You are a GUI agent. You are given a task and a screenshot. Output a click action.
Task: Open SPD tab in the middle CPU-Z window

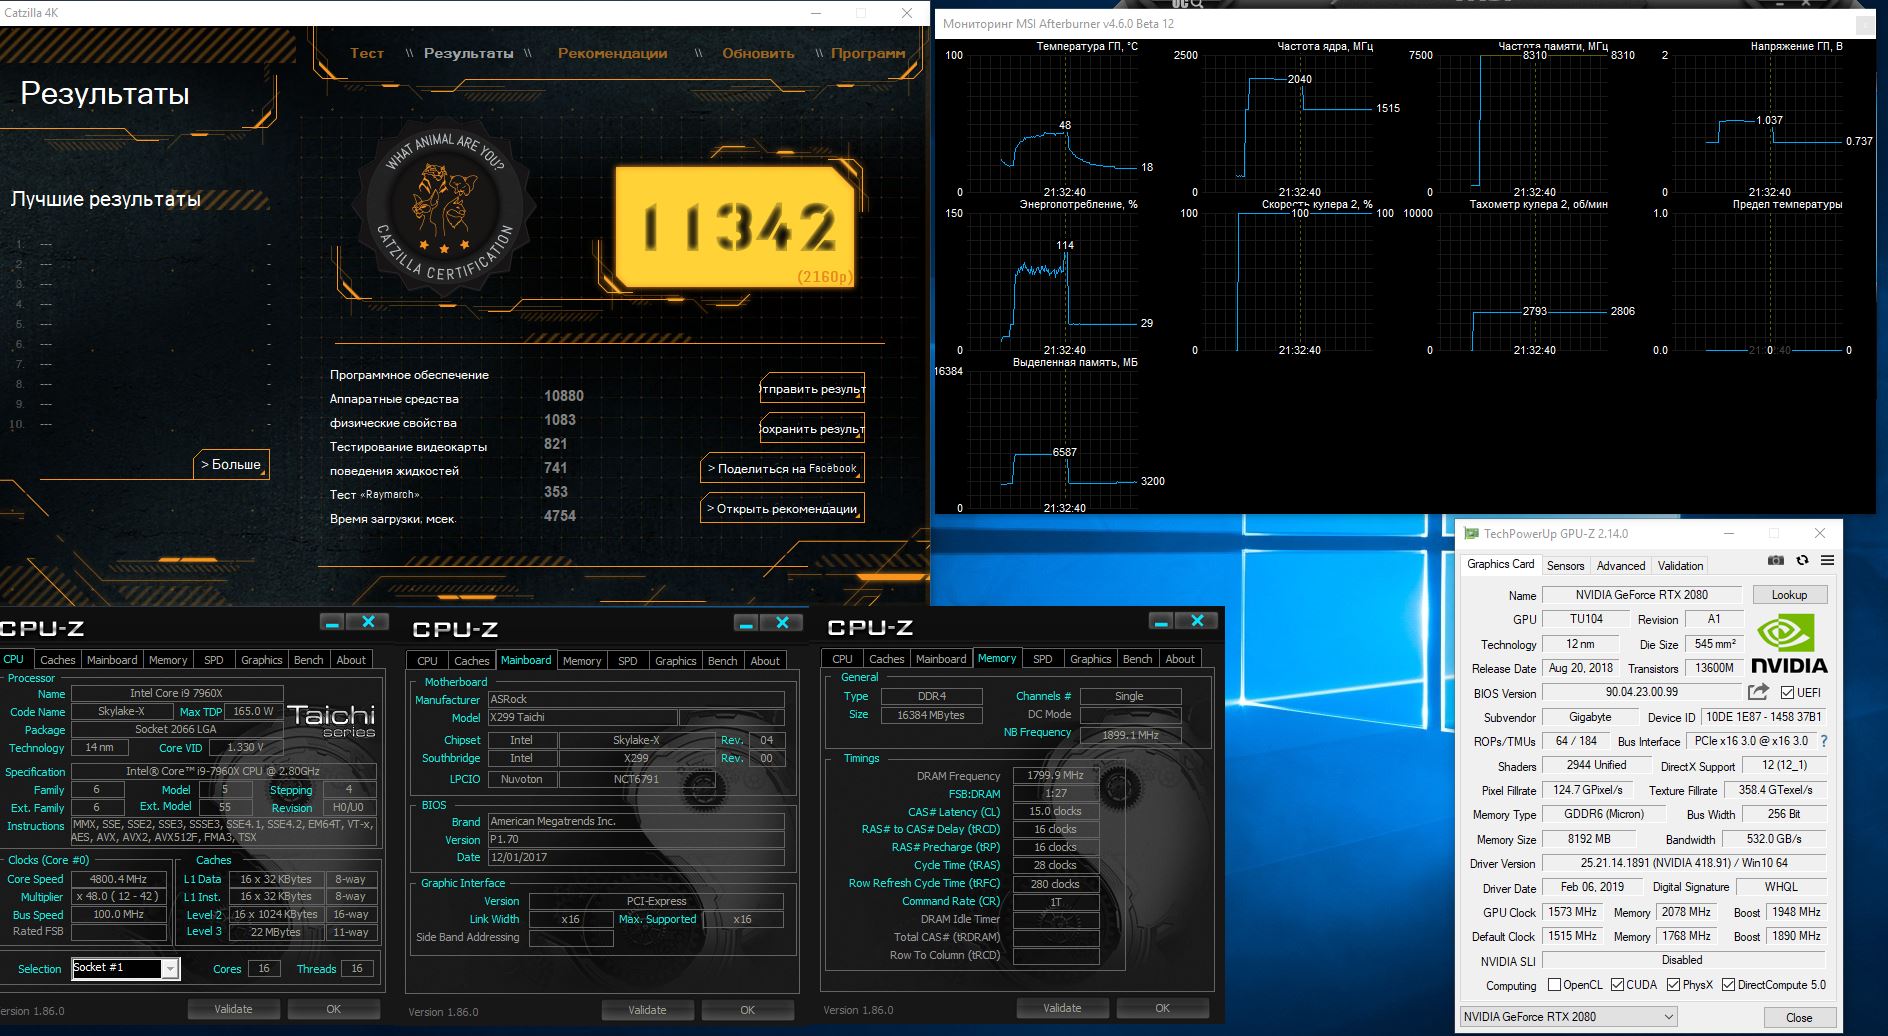pyautogui.click(x=627, y=661)
